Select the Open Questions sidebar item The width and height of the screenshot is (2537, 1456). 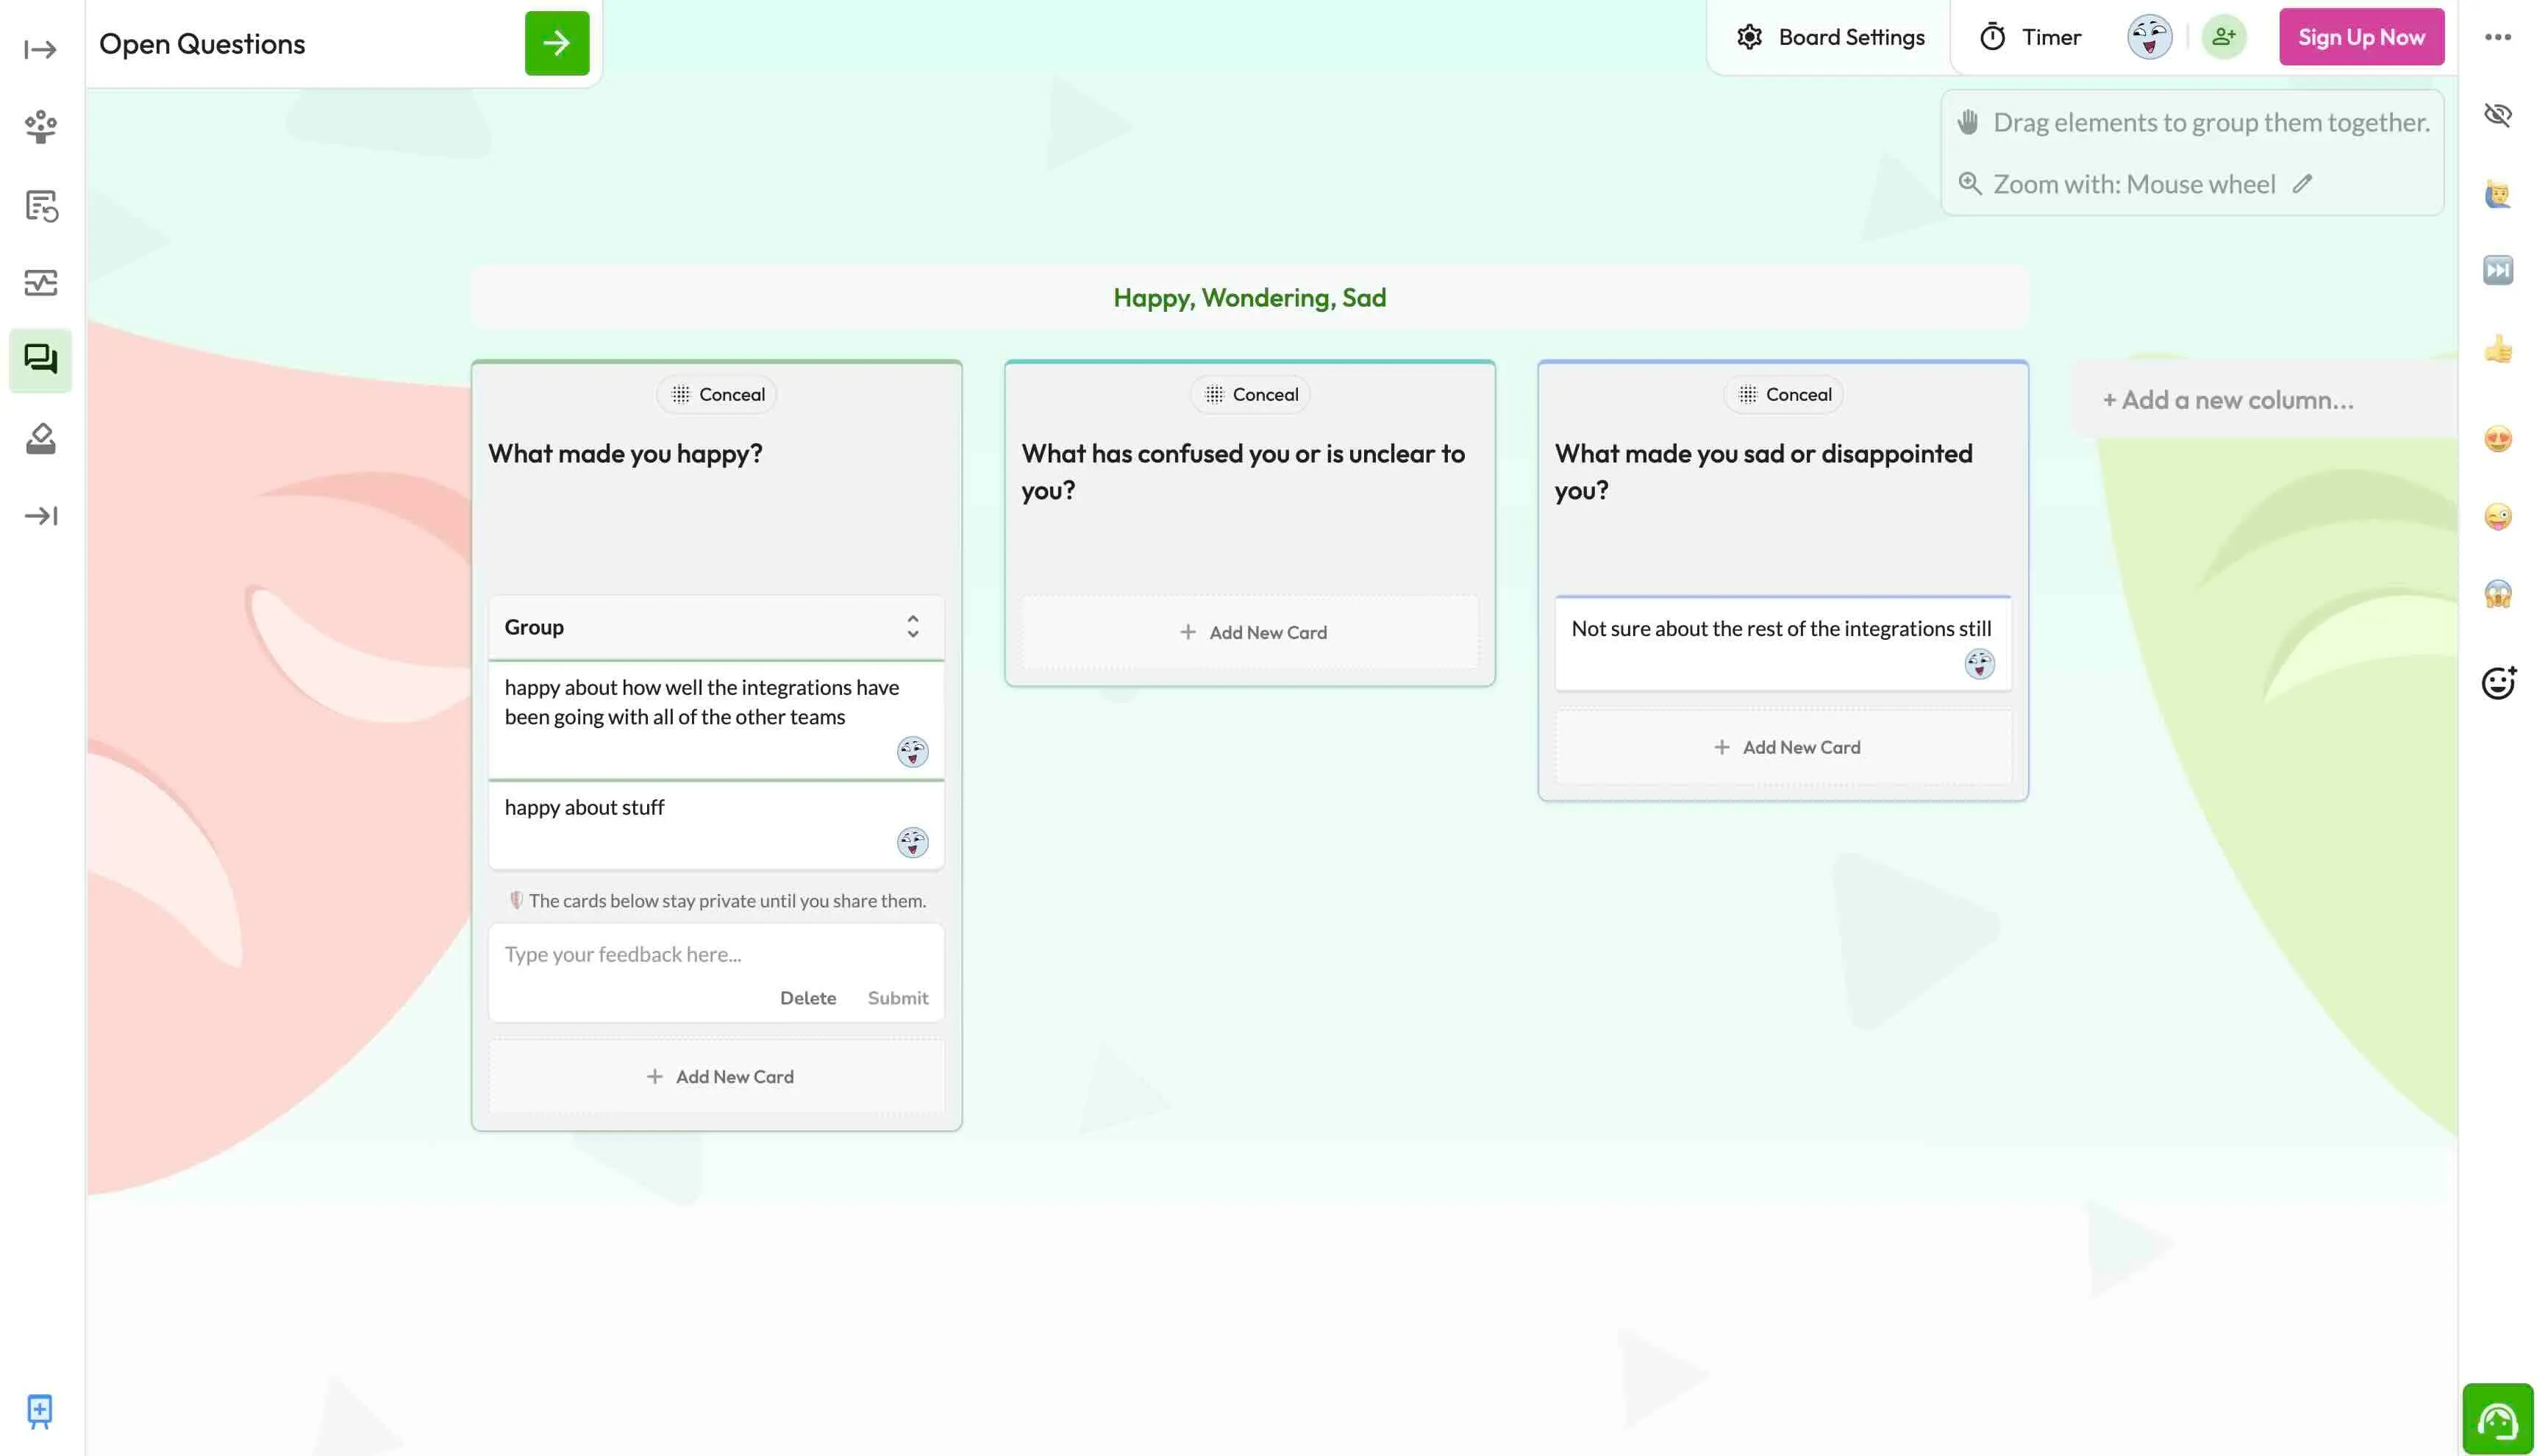[x=40, y=359]
